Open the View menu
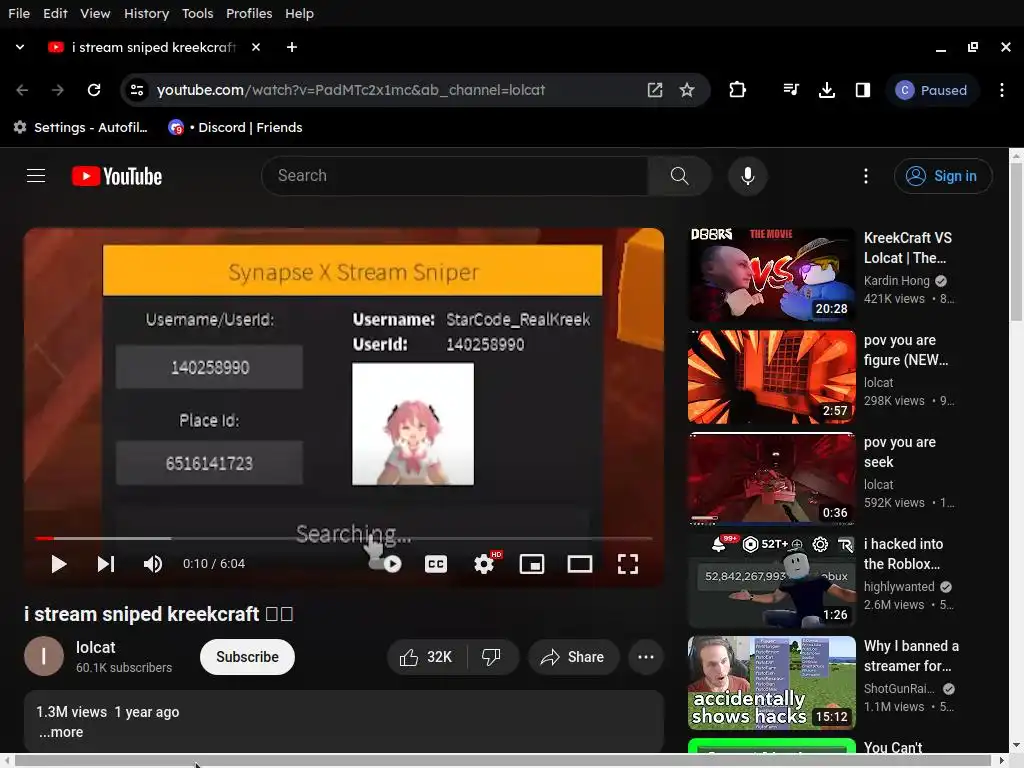Image resolution: width=1024 pixels, height=768 pixels. point(95,13)
